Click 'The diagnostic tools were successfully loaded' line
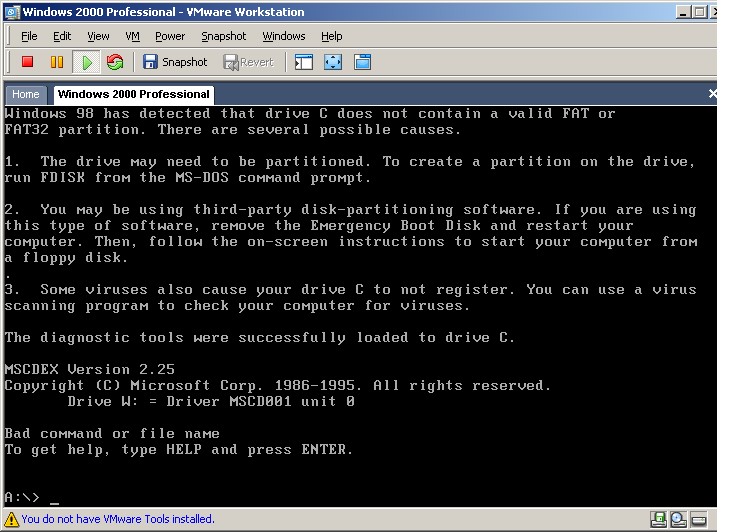This screenshot has width=731, height=532. coord(259,338)
